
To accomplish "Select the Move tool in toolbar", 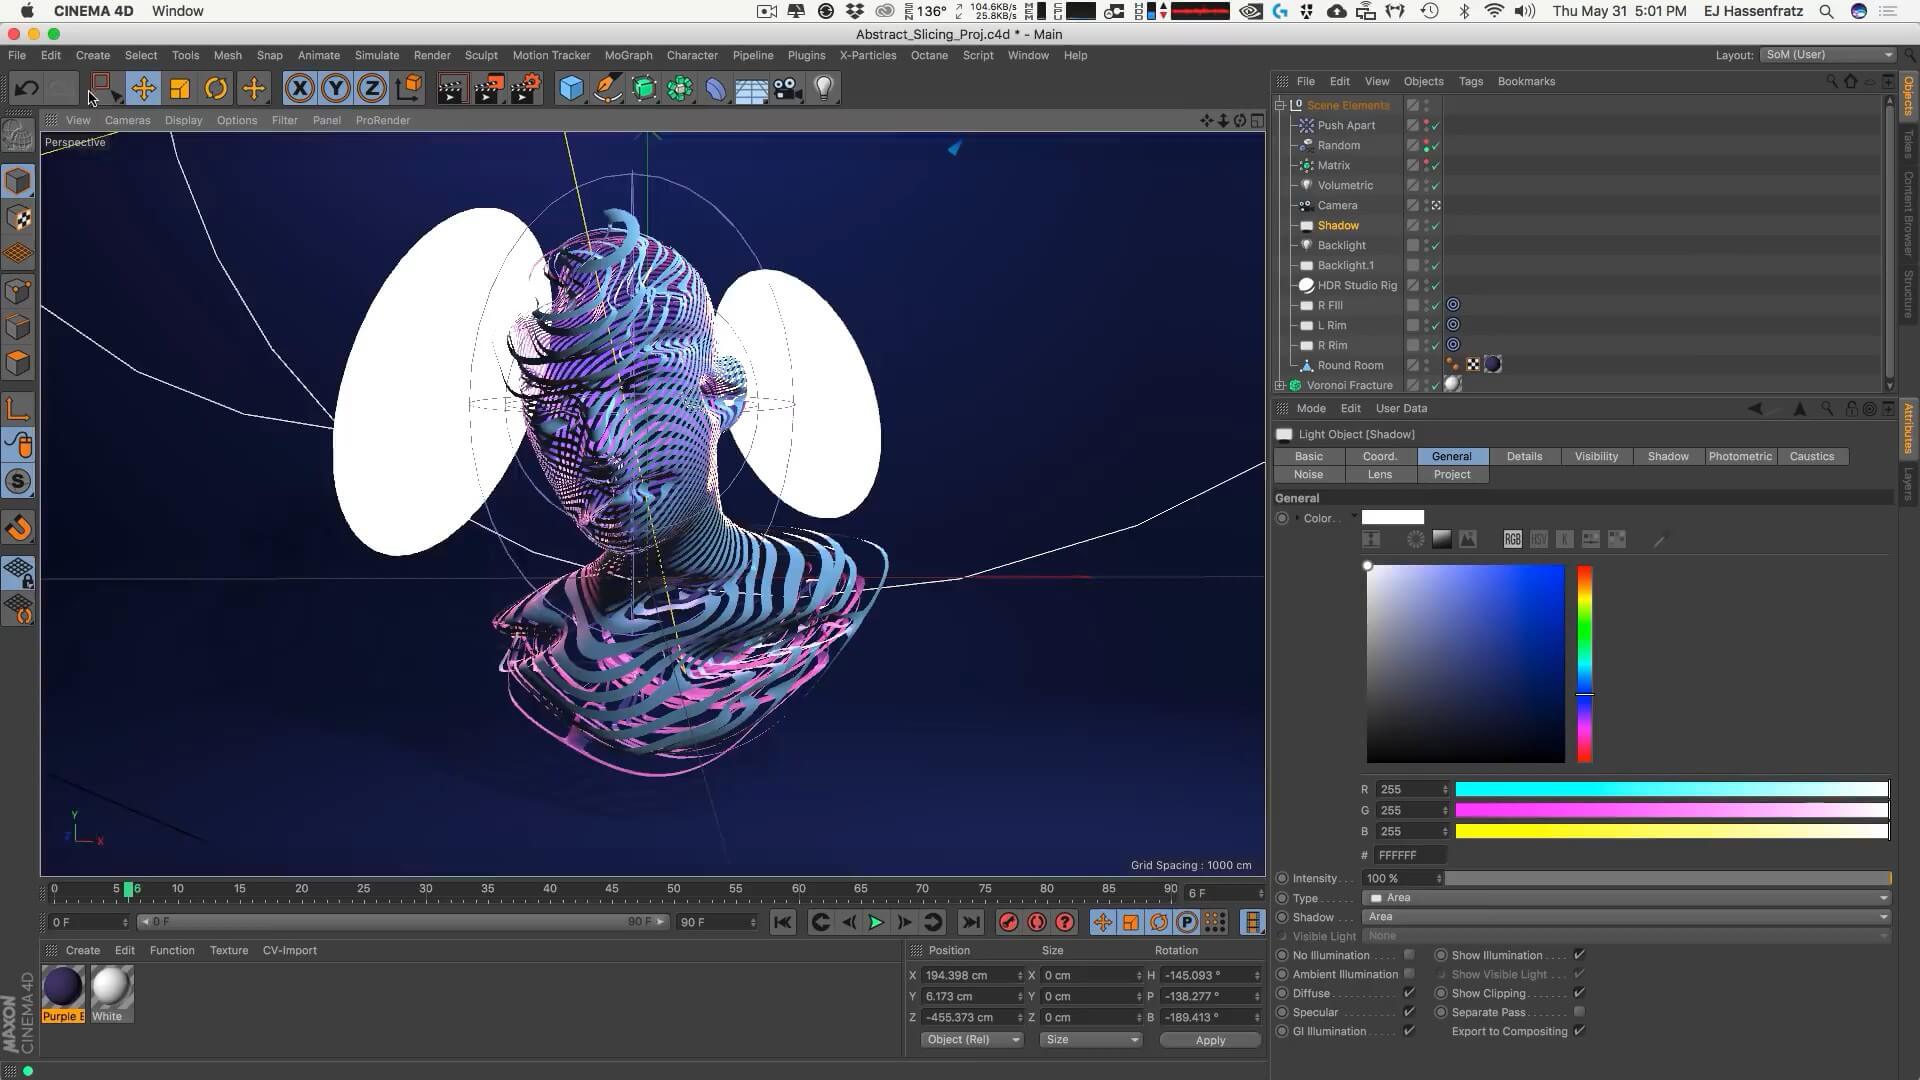I will [x=143, y=89].
